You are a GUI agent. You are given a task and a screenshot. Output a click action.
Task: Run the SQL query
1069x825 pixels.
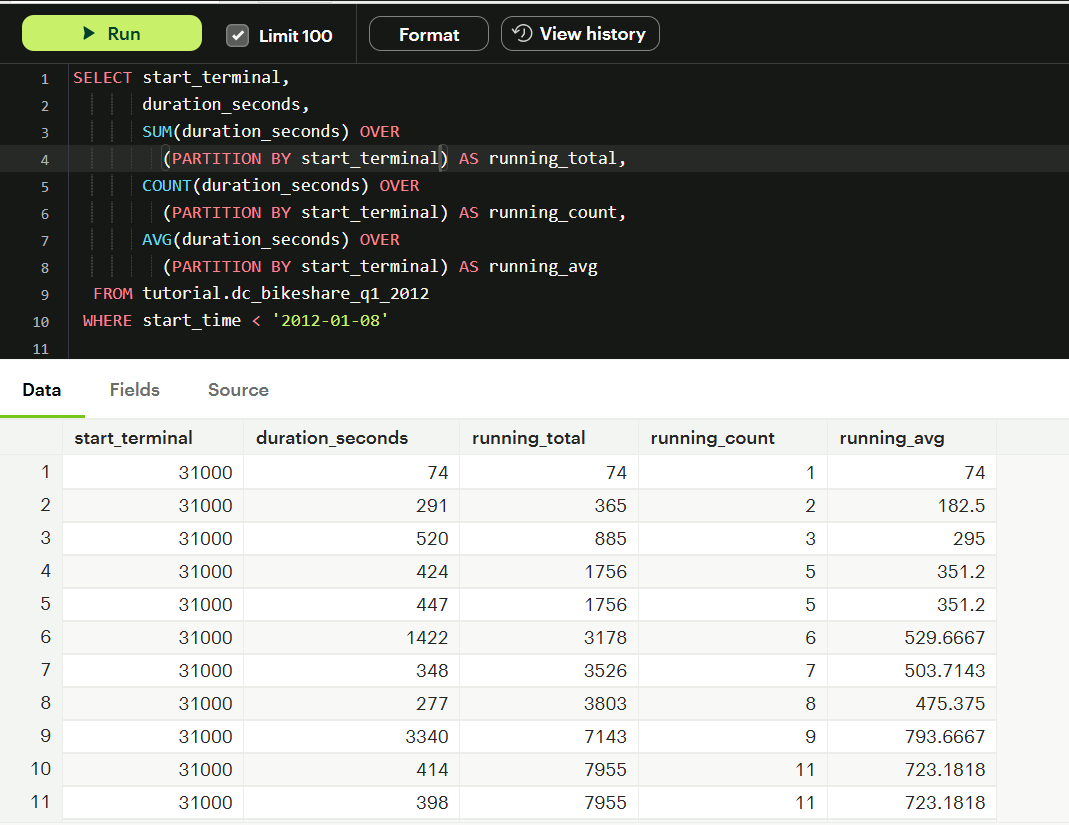(x=112, y=33)
